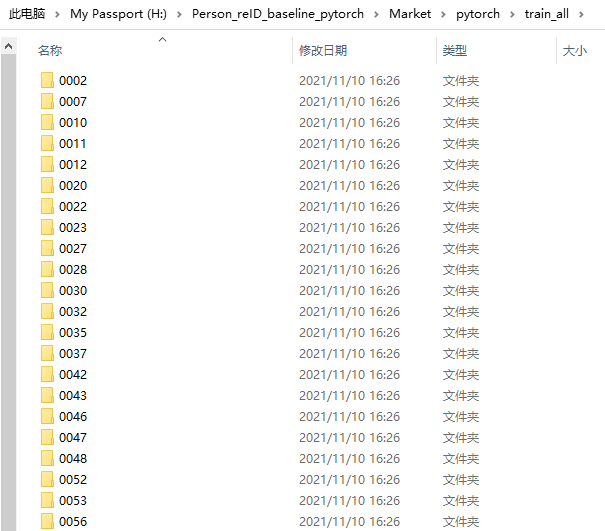This screenshot has width=605, height=531.
Task: Select folder name 0048
Action: (73, 458)
